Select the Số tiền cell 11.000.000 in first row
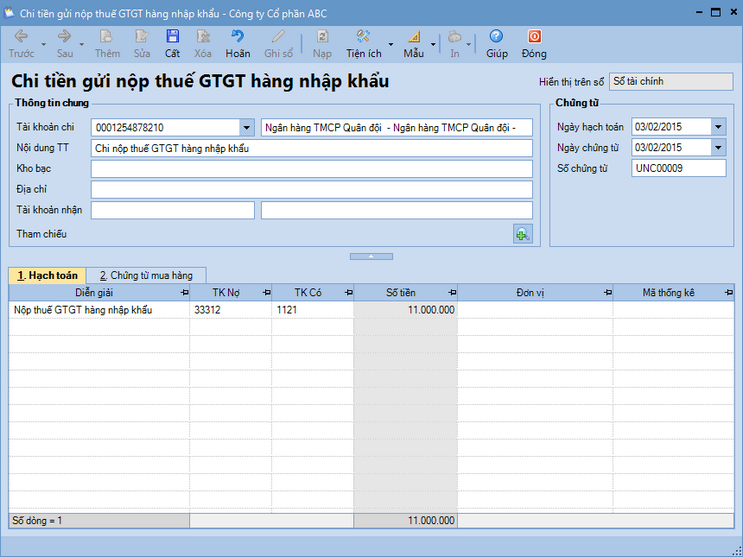Viewport: 743px width, 557px height. pos(406,310)
